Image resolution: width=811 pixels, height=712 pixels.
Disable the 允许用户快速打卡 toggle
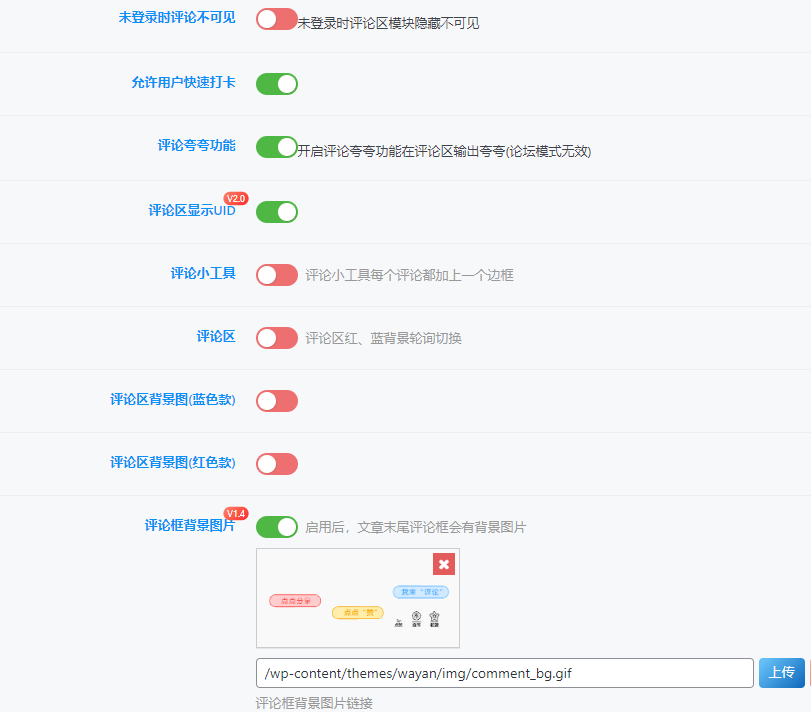click(x=277, y=84)
